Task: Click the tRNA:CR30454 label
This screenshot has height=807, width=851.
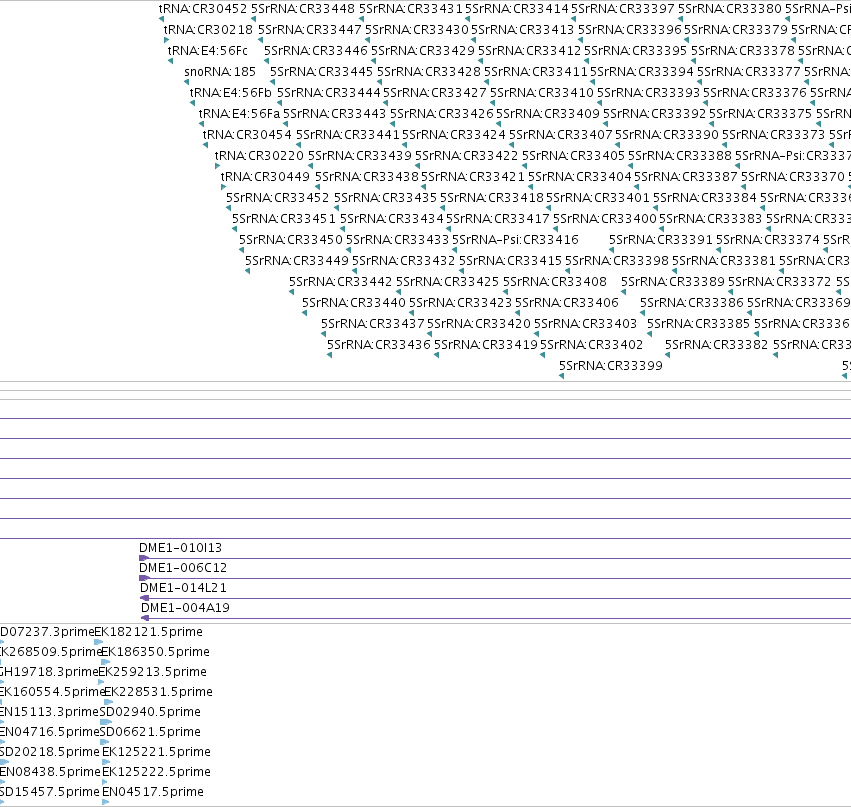Action: coord(247,135)
